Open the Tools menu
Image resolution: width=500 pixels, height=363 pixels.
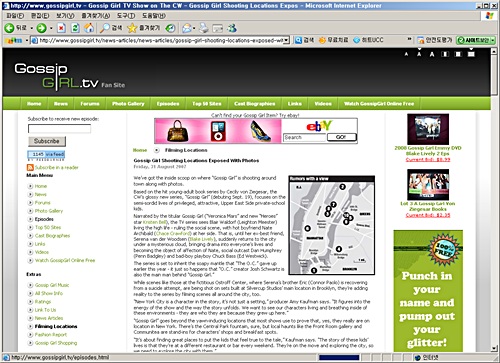tap(126, 16)
